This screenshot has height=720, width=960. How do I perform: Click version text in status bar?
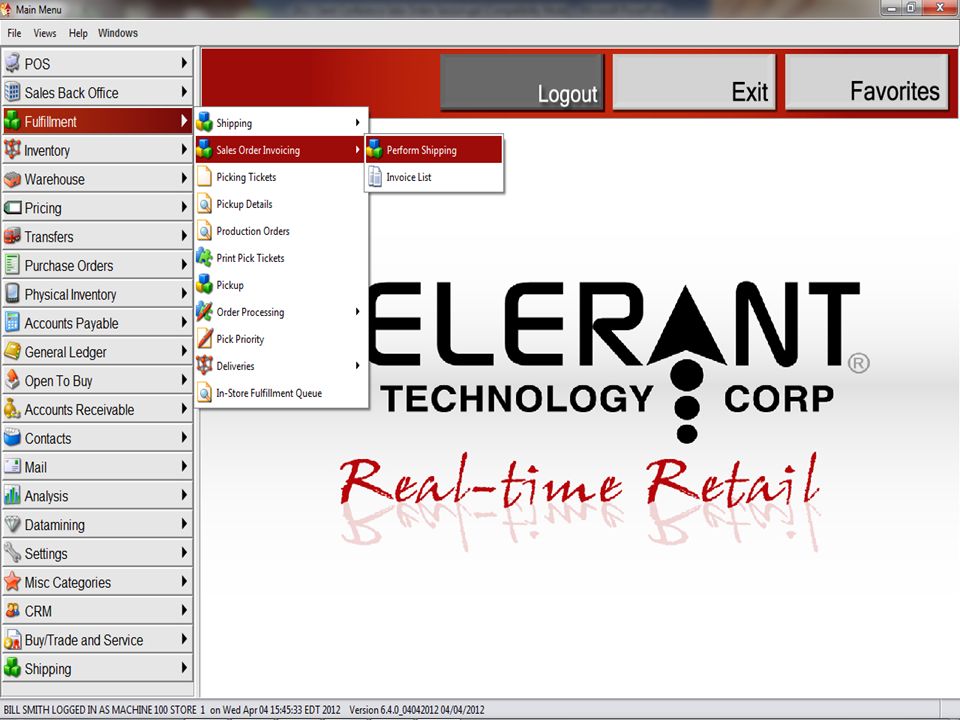(417, 710)
